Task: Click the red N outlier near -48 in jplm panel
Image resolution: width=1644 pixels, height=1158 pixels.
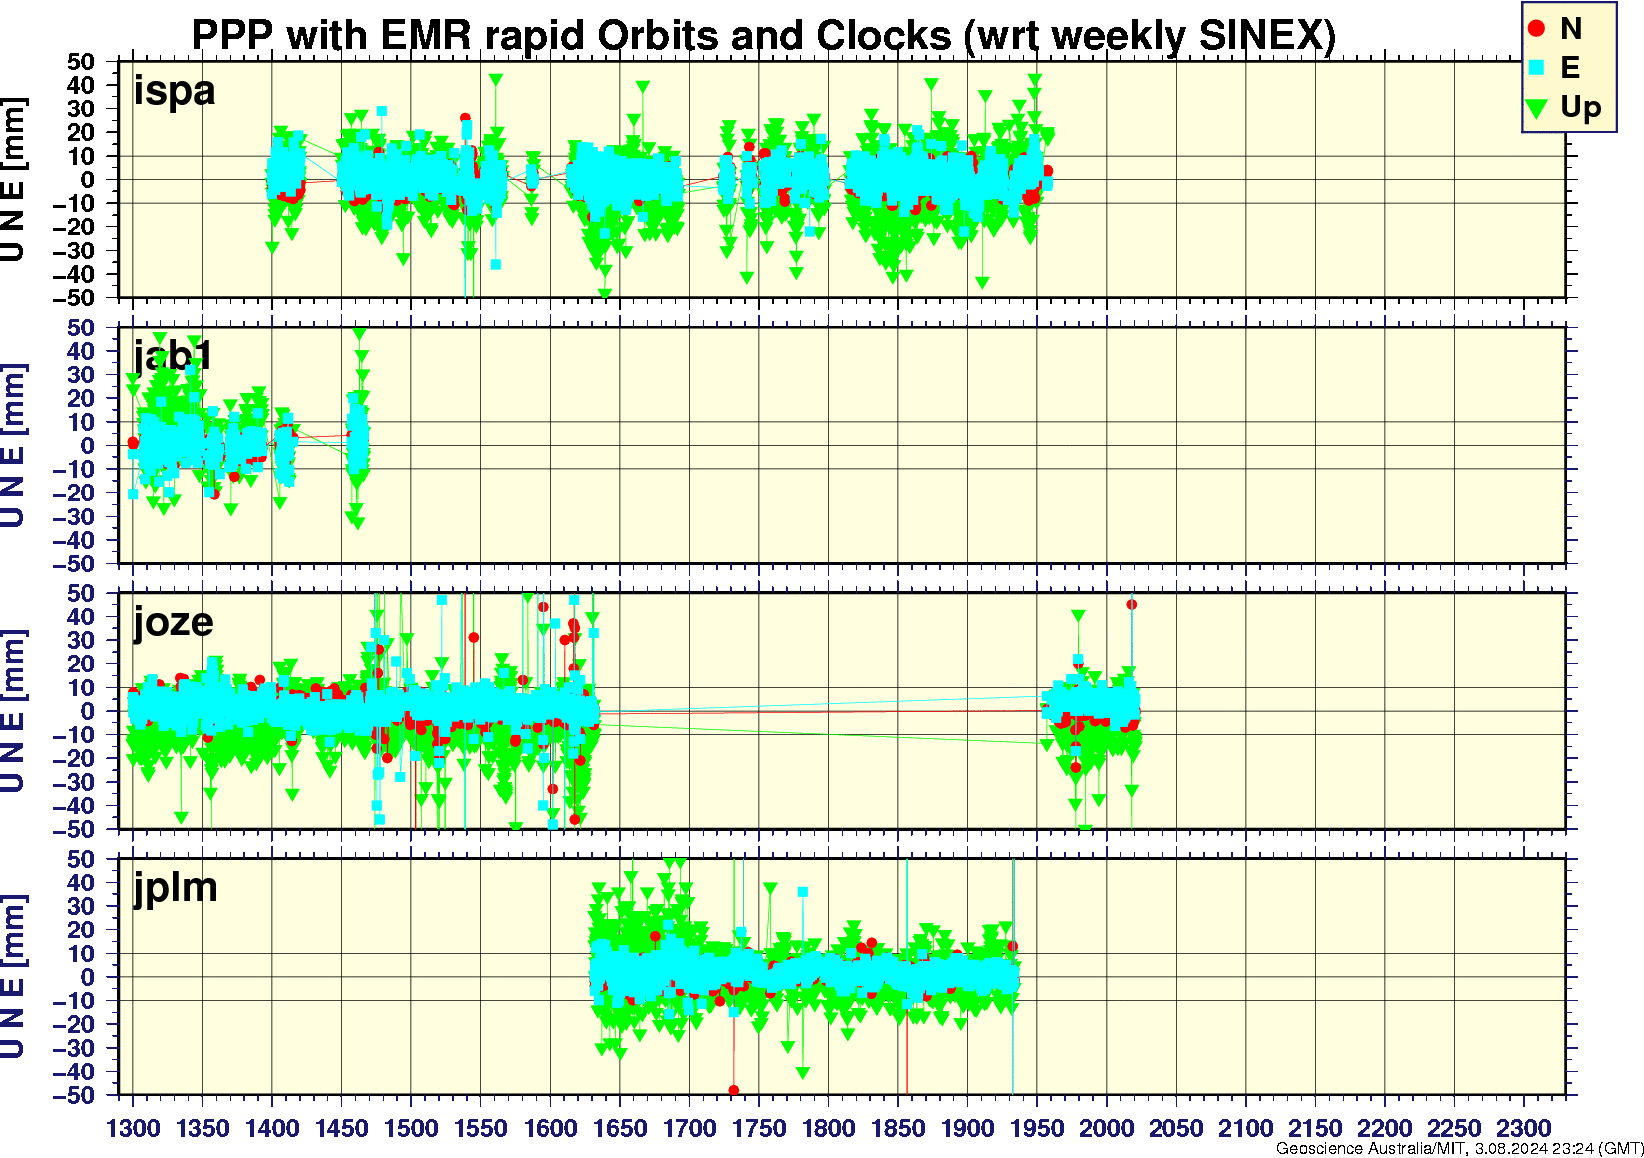Action: pyautogui.click(x=734, y=1091)
